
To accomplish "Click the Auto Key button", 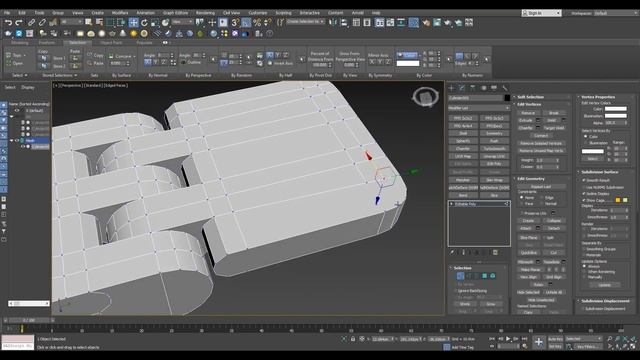I will pyautogui.click(x=555, y=339).
